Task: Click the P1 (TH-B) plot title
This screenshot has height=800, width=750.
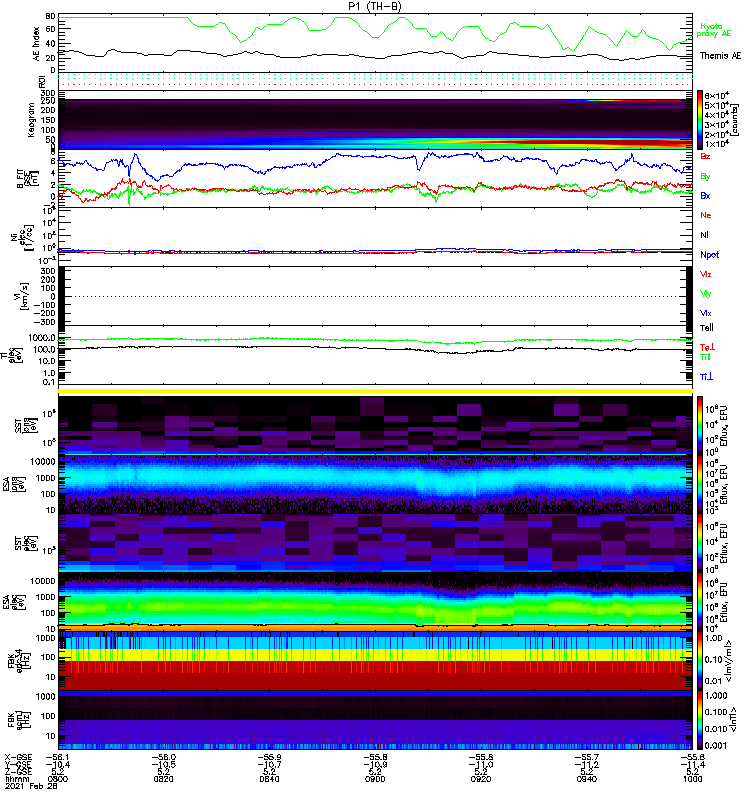Action: (x=374, y=6)
